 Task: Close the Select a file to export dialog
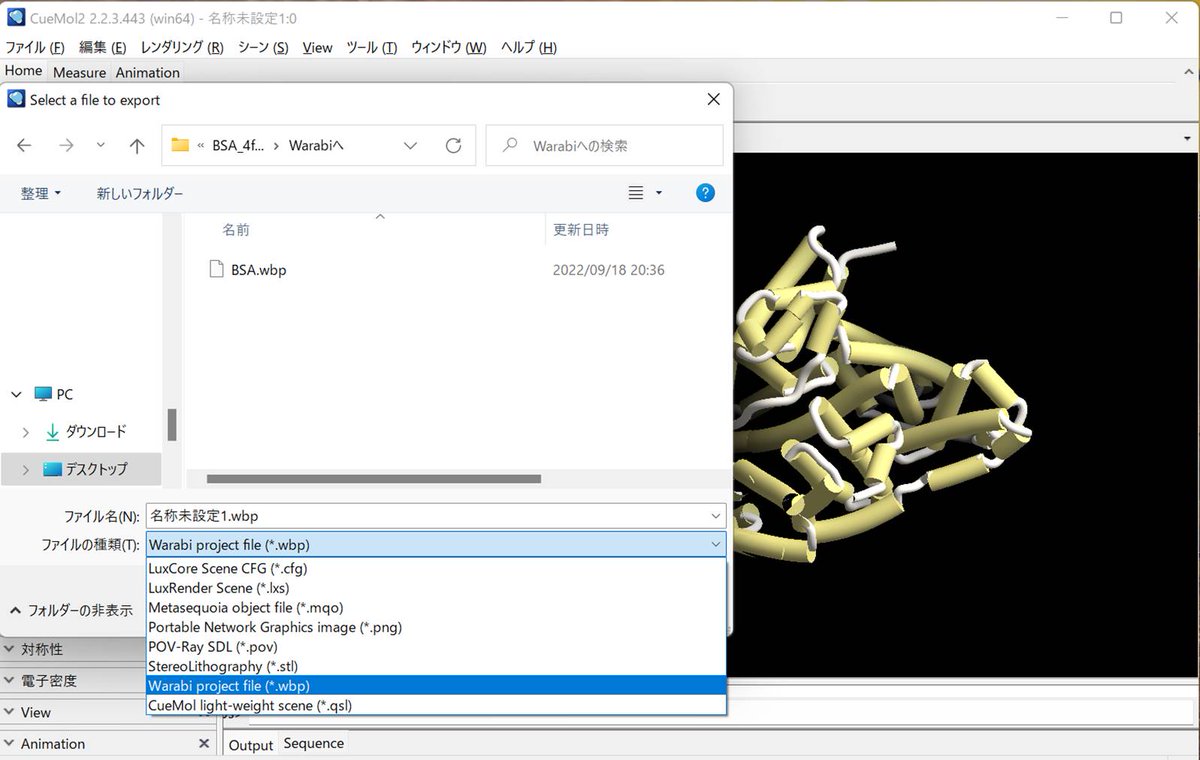(713, 99)
